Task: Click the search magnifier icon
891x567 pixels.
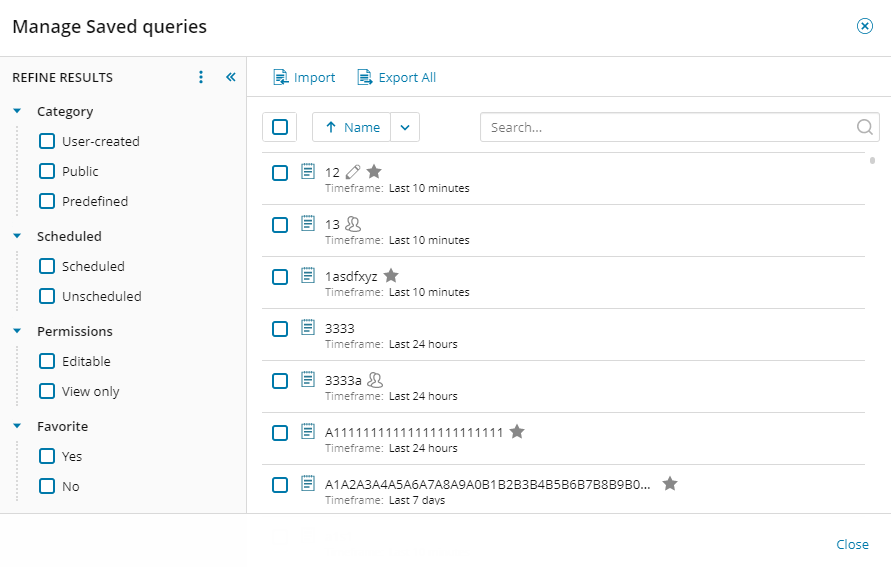Action: tap(865, 127)
